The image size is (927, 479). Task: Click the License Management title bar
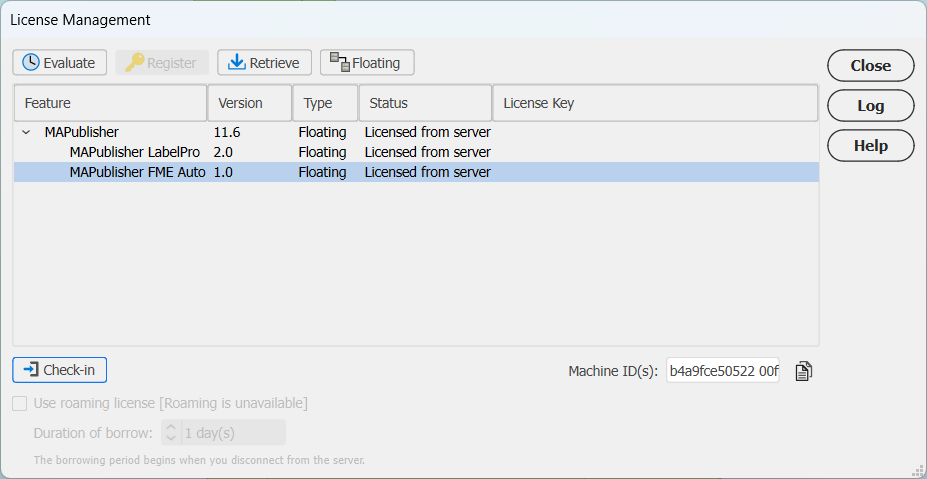[x=464, y=20]
